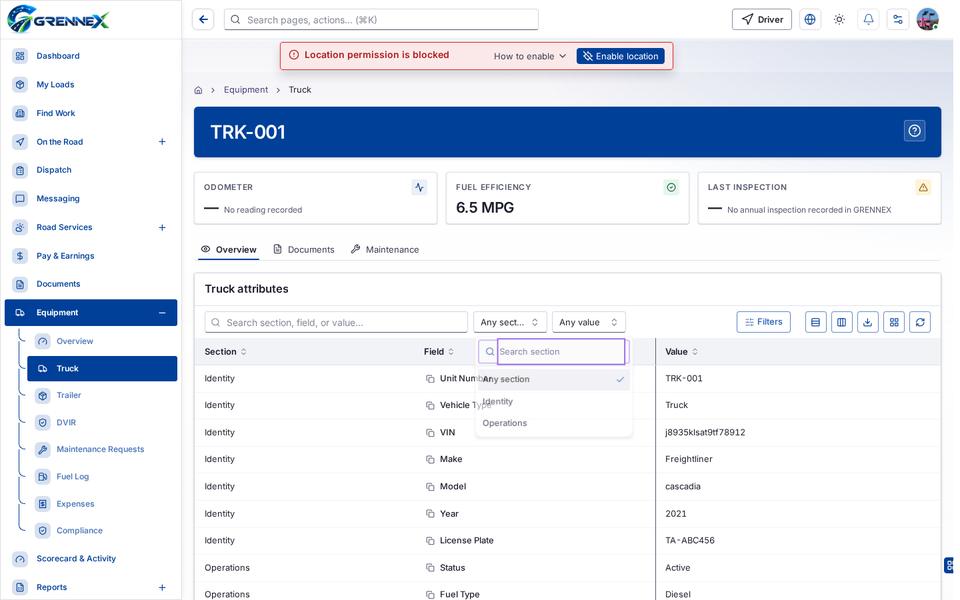Switch to the Maintenance tab

[385, 250]
